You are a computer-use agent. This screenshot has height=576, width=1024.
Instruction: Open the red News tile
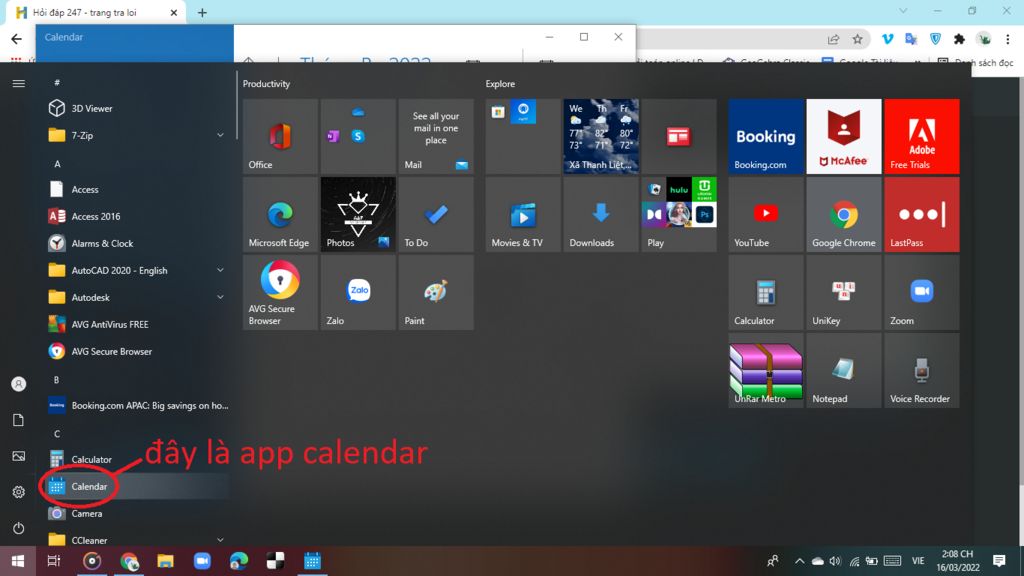coord(679,136)
